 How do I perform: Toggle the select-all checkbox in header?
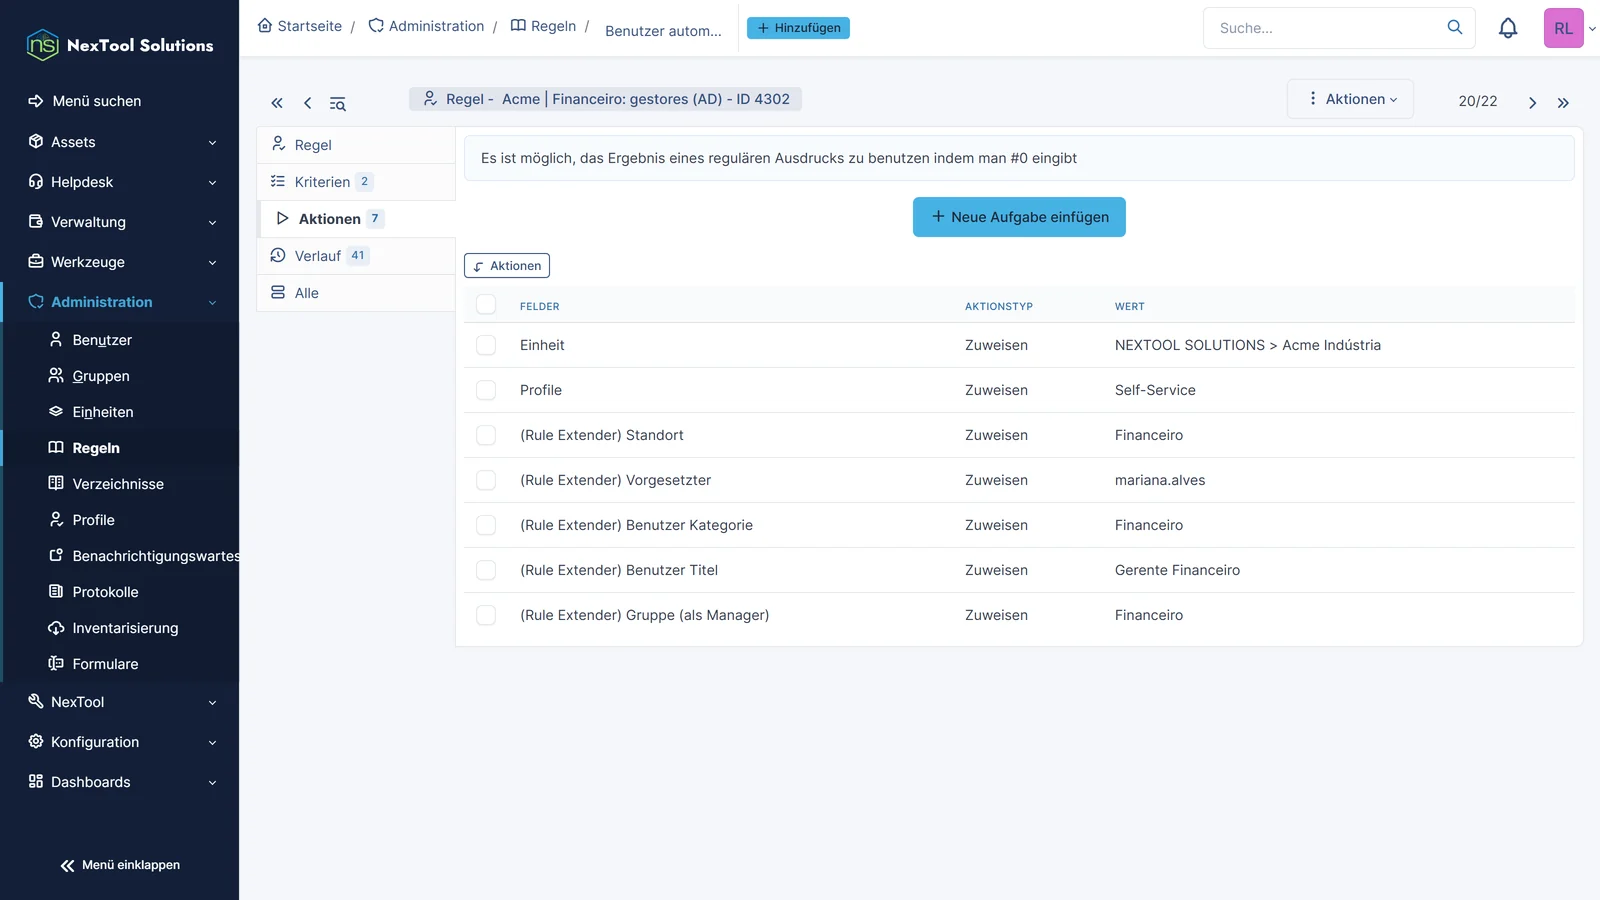486,305
